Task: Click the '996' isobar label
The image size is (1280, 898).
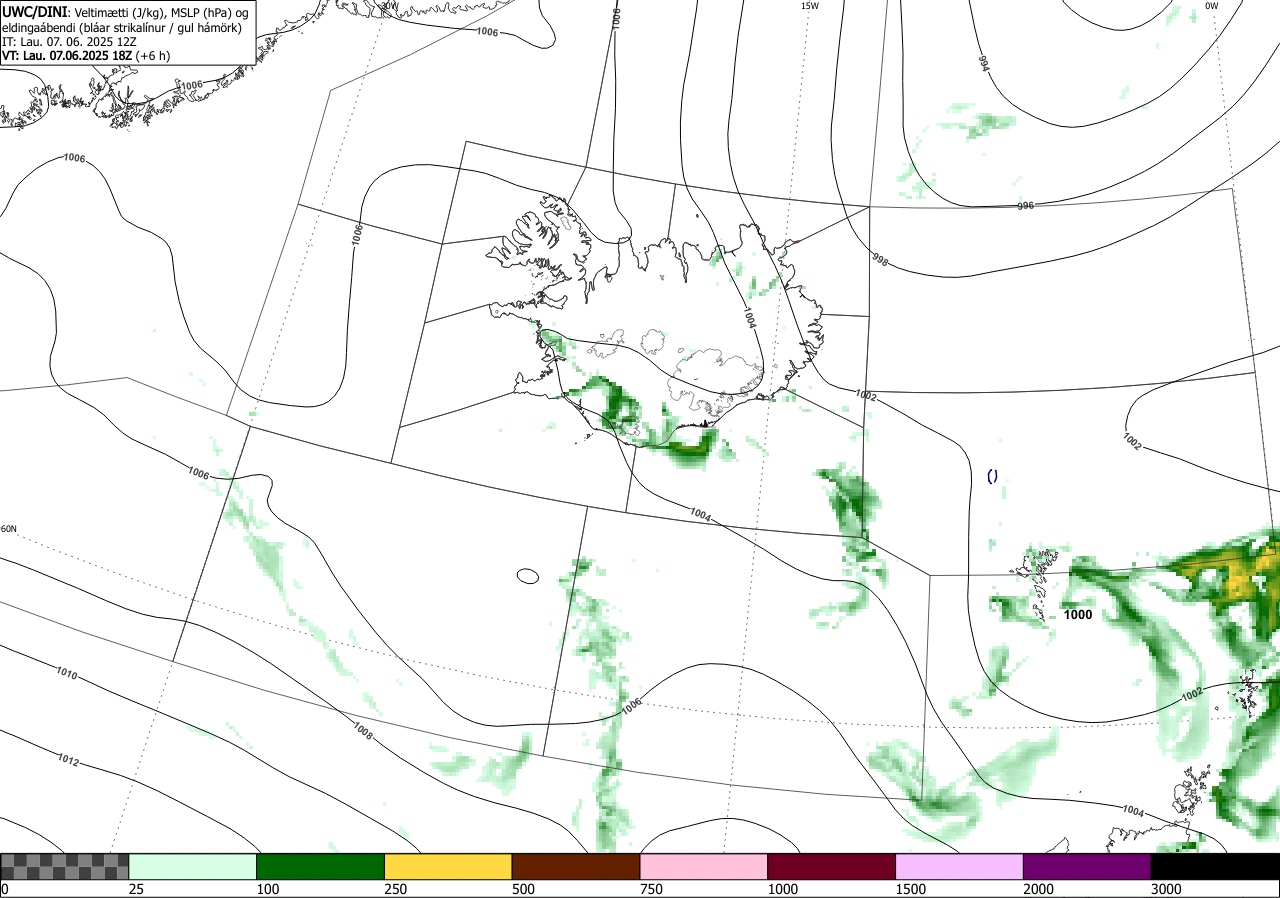Action: (x=1025, y=205)
